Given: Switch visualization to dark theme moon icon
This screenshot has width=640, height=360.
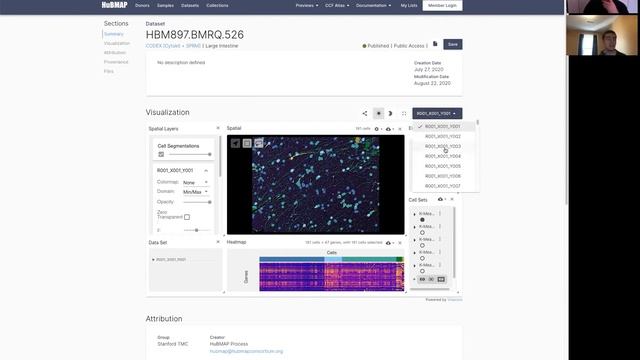Looking at the screenshot, I should click(x=390, y=113).
